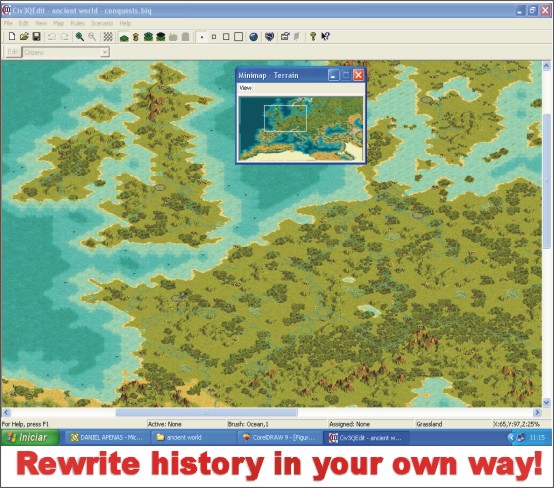Choose the small square brush size

coord(214,37)
